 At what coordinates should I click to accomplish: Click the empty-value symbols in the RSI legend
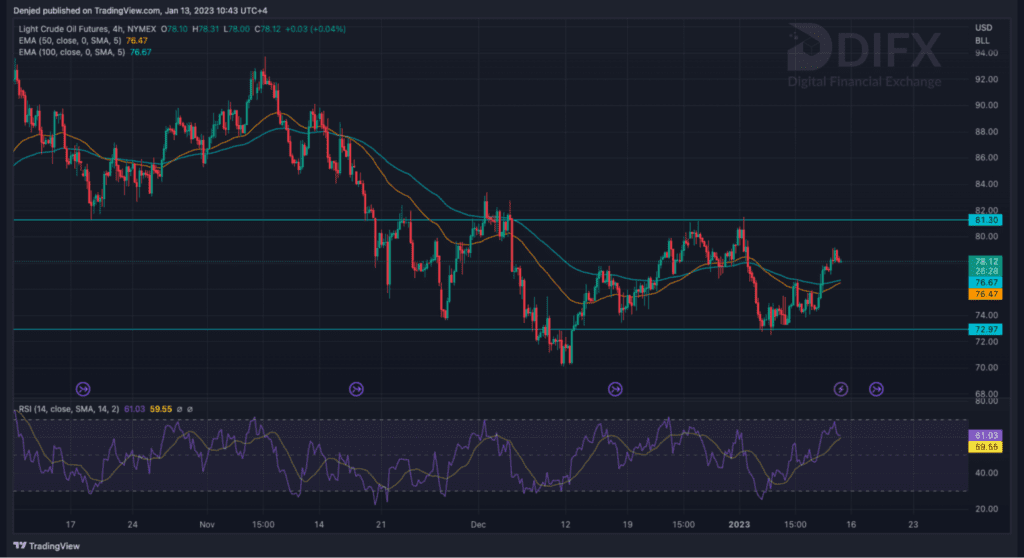(184, 409)
